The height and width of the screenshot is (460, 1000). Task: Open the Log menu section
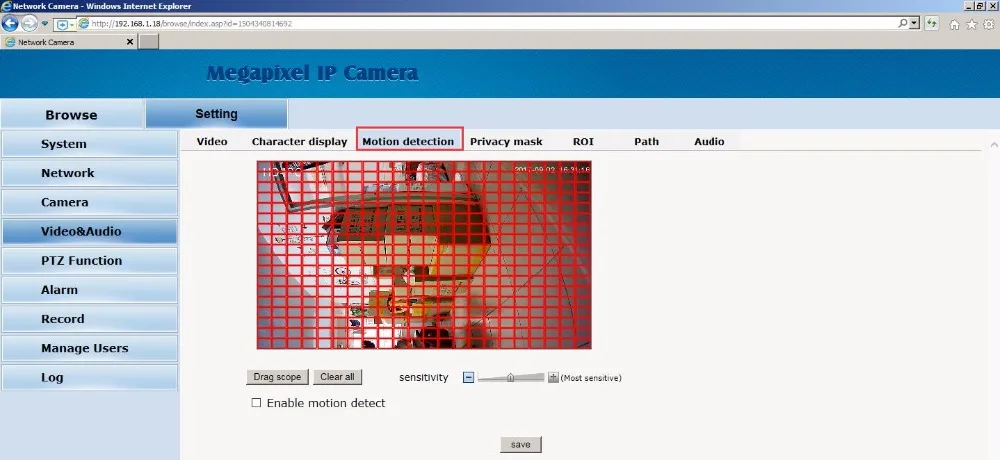[x=89, y=378]
